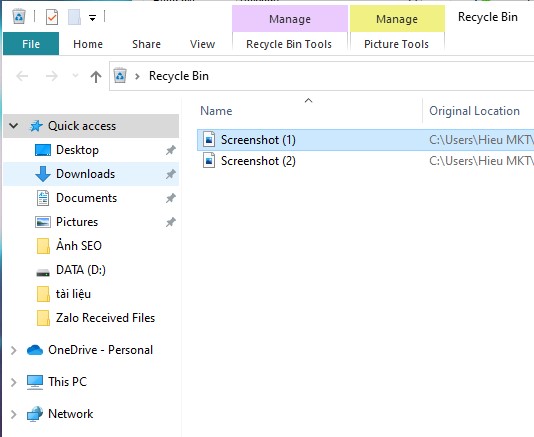Screen dimensions: 534x437
Task: Click the New folder icon in title bar
Action: click(74, 17)
